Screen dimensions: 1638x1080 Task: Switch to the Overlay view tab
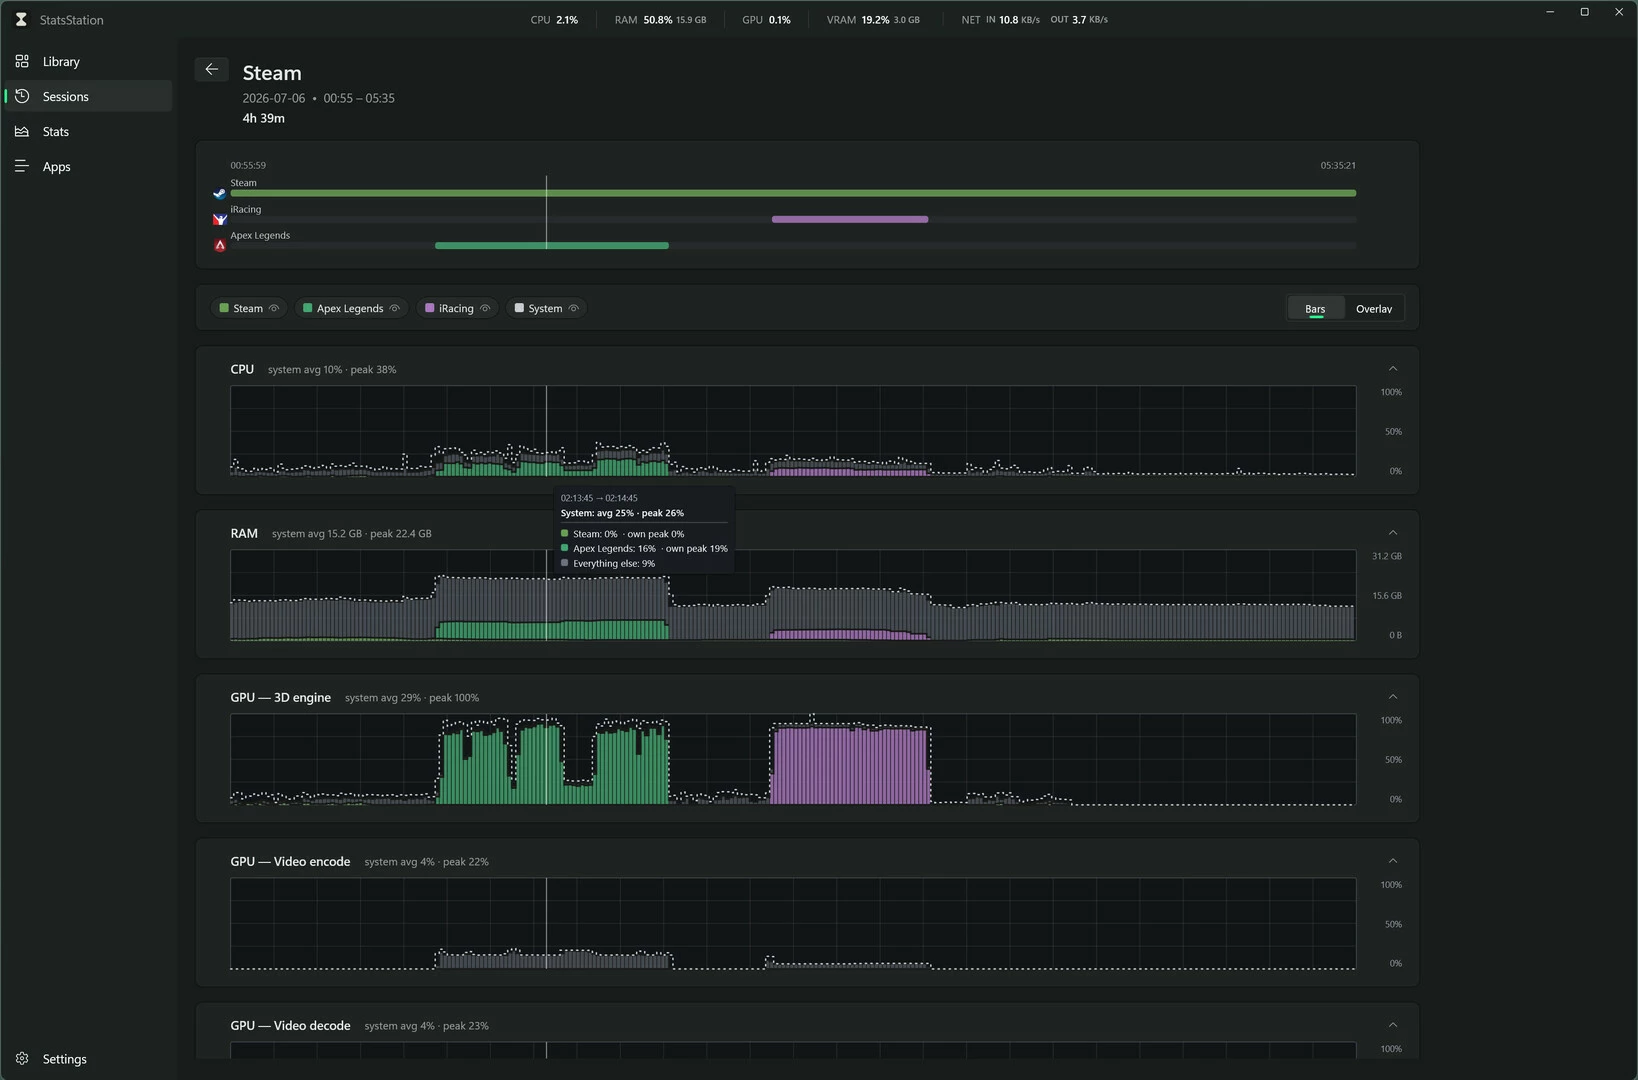click(x=1374, y=309)
